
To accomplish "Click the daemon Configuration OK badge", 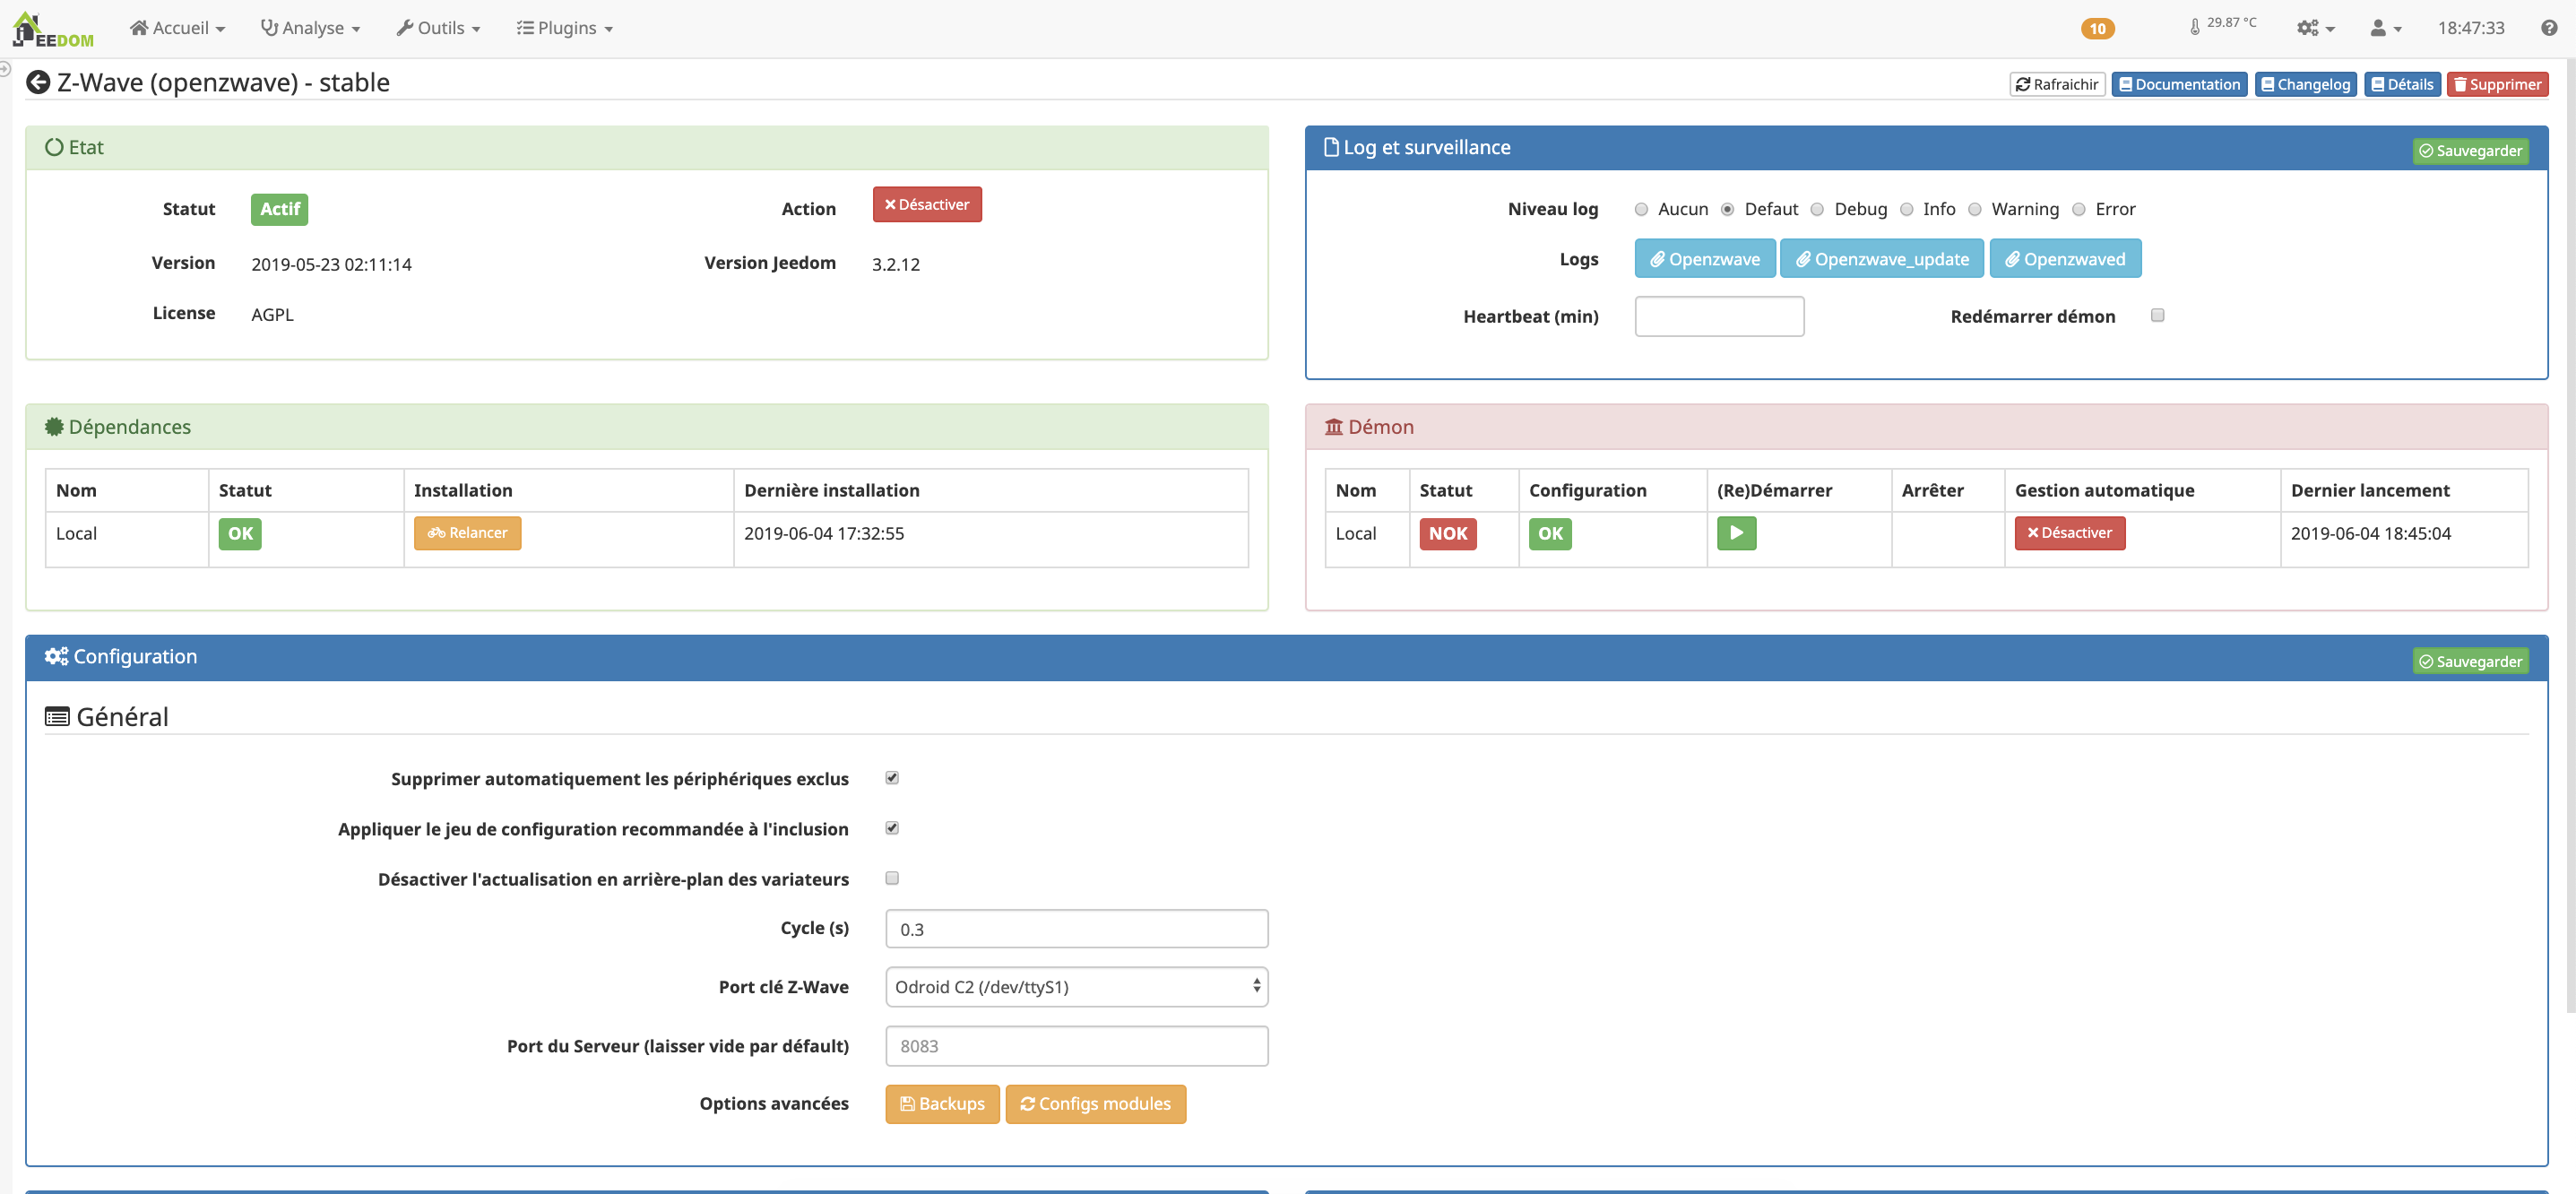I will click(x=1550, y=534).
